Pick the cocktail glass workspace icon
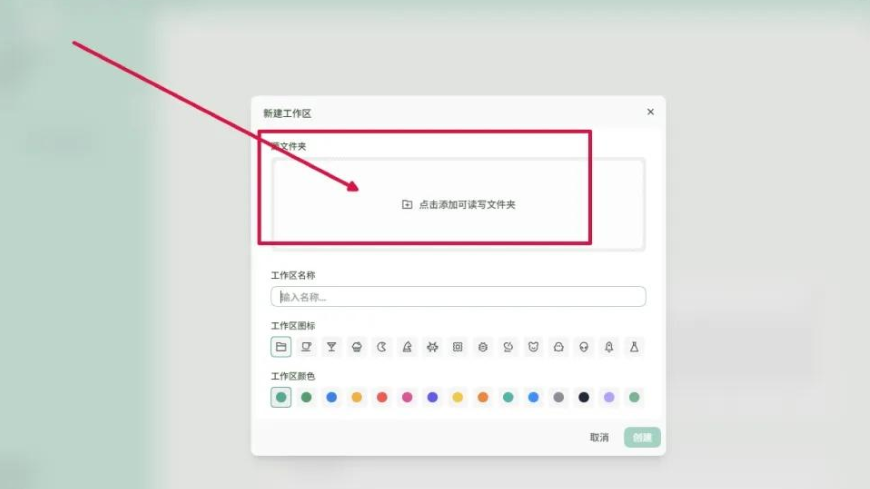870x489 pixels. 331,347
